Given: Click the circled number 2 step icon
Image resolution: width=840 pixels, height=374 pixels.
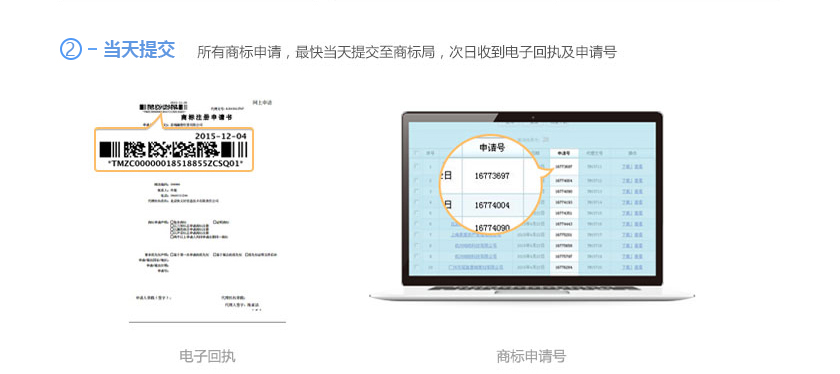Looking at the screenshot, I should point(71,50).
